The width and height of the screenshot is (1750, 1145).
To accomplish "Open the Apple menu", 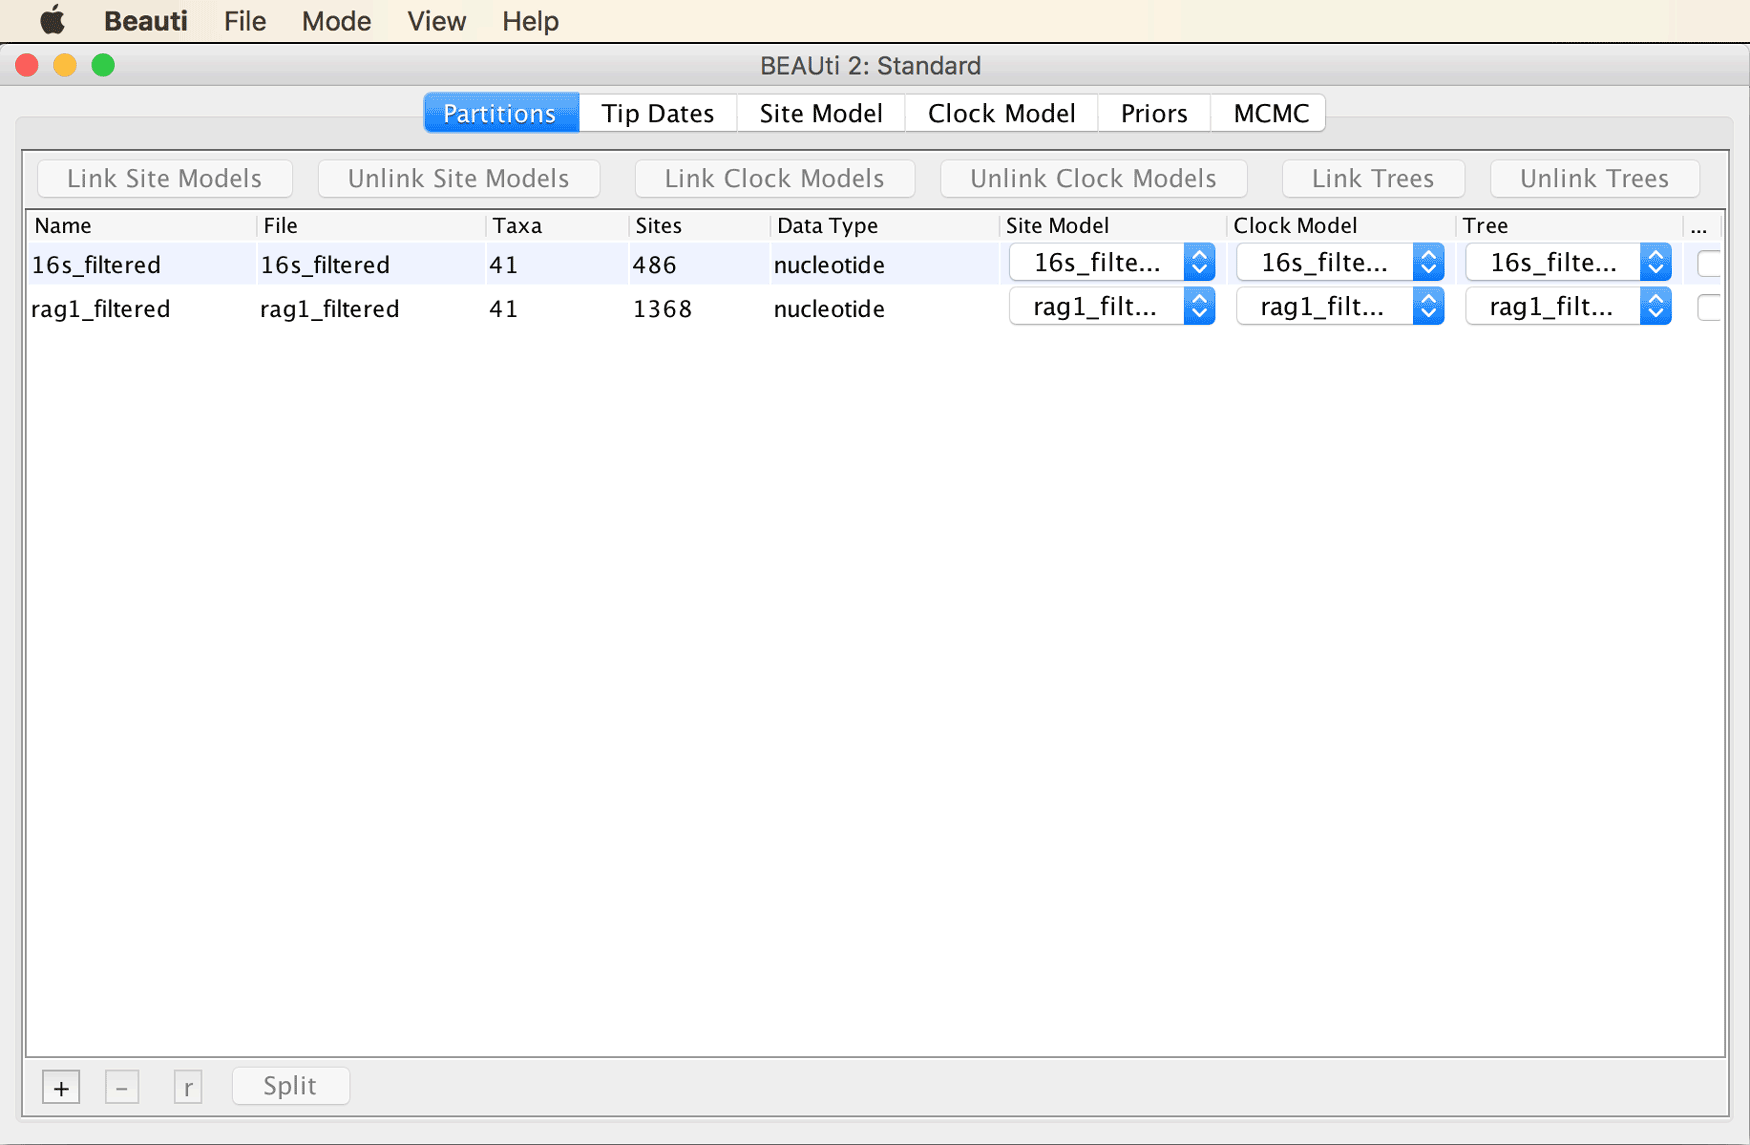I will tap(52, 20).
